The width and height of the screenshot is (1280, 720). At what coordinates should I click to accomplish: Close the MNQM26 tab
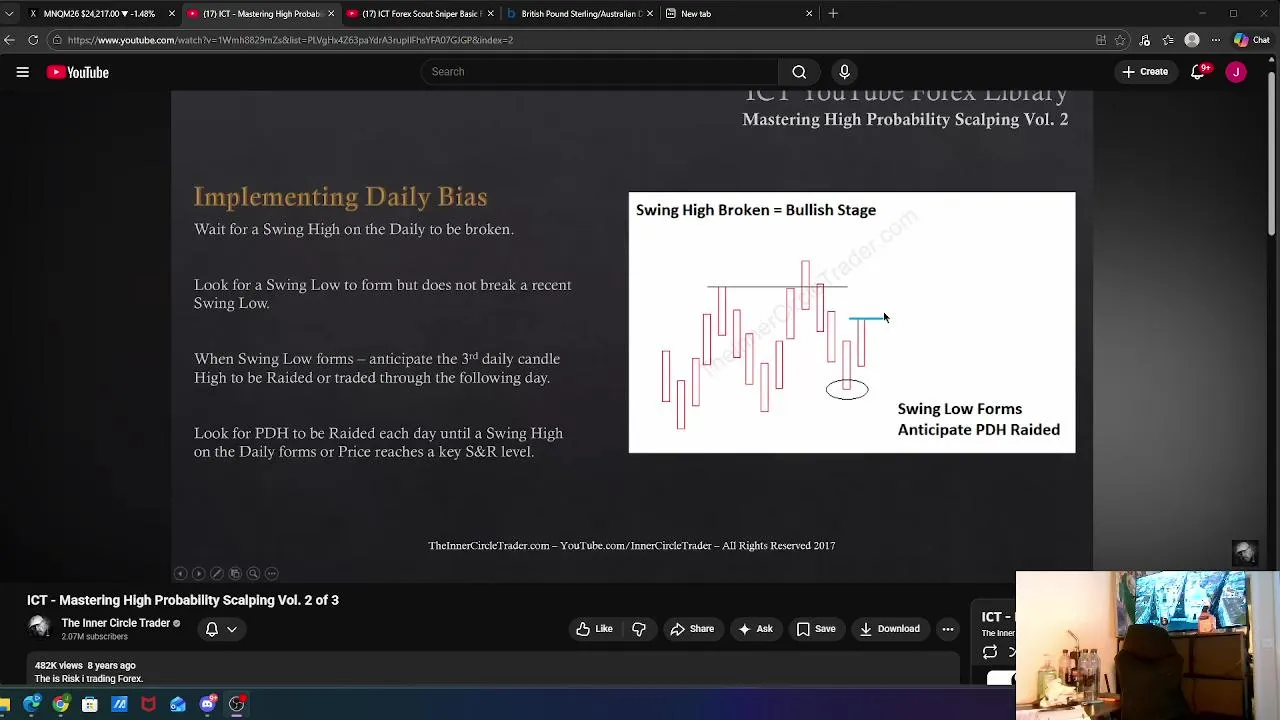(172, 14)
